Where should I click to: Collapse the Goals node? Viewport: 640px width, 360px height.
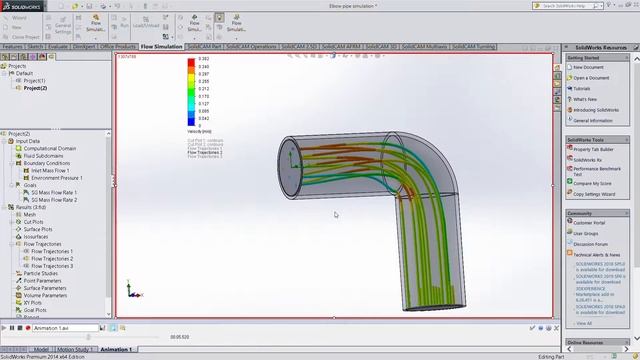[11, 185]
